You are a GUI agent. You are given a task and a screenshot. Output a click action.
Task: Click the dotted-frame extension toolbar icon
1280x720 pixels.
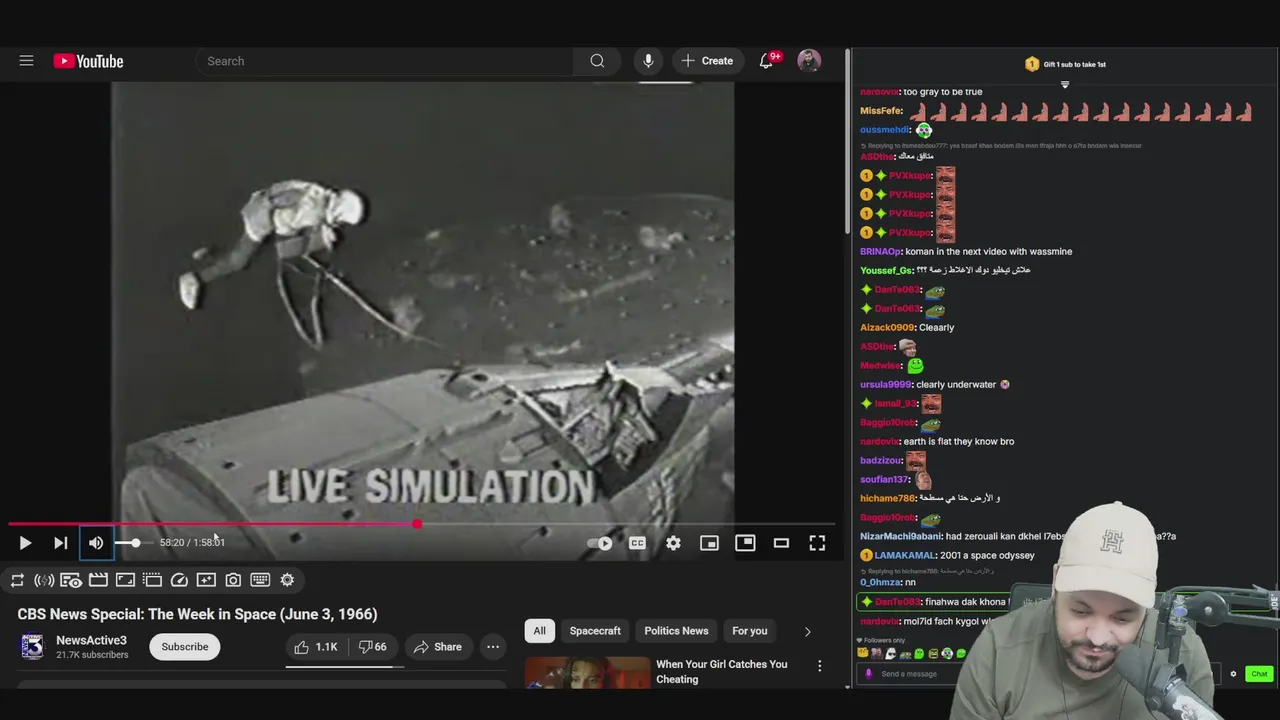coord(152,580)
